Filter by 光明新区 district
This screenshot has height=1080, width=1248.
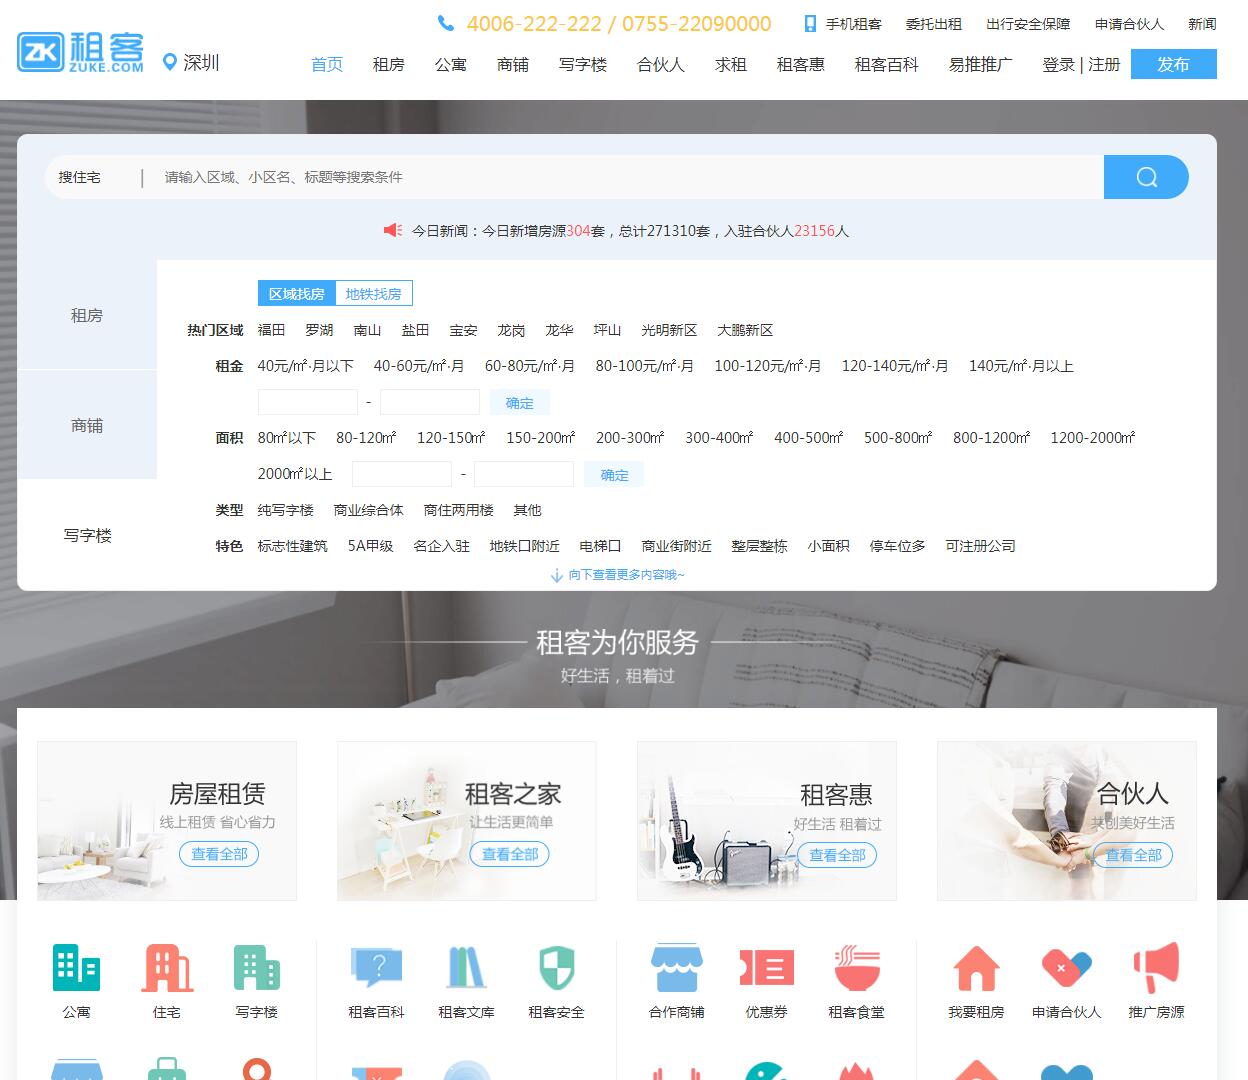point(669,330)
